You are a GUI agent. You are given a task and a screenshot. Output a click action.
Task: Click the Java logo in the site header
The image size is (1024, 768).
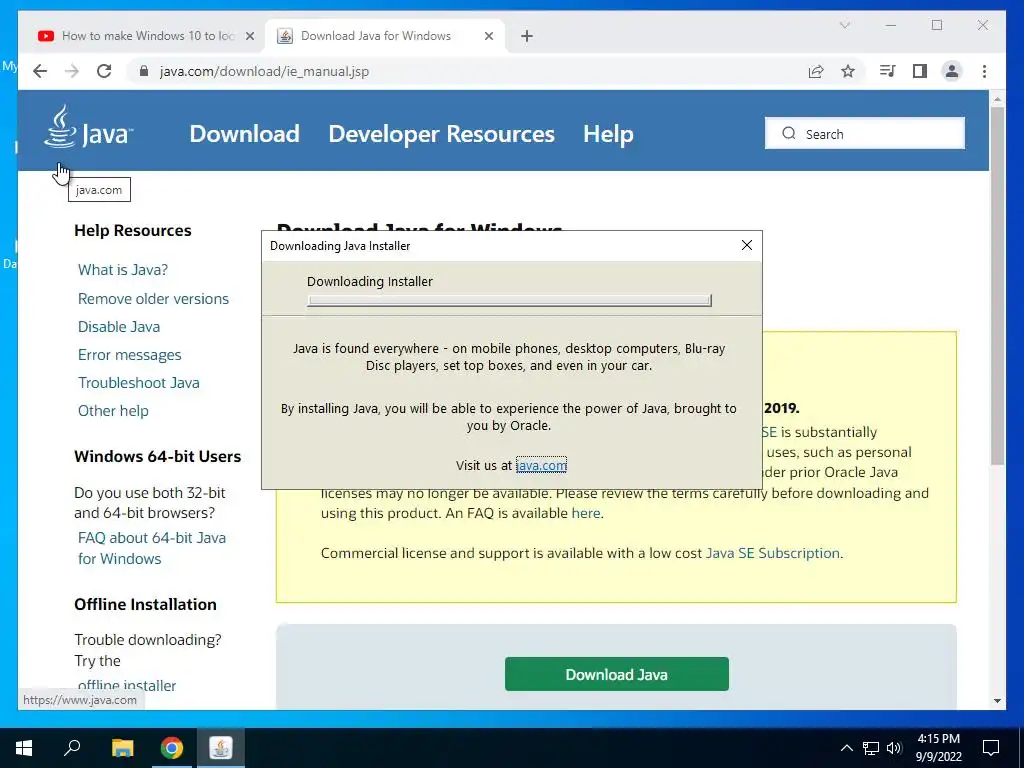89,127
